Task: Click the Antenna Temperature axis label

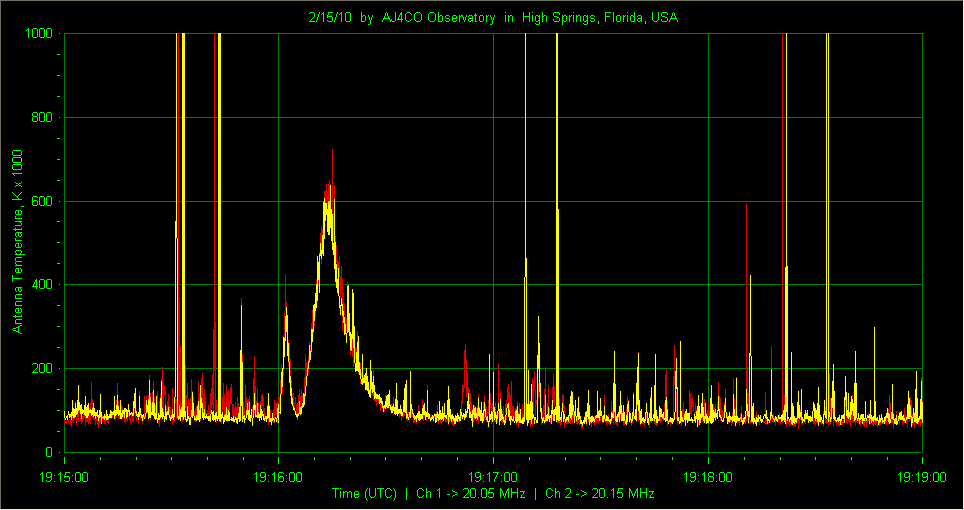Action: 17,241
